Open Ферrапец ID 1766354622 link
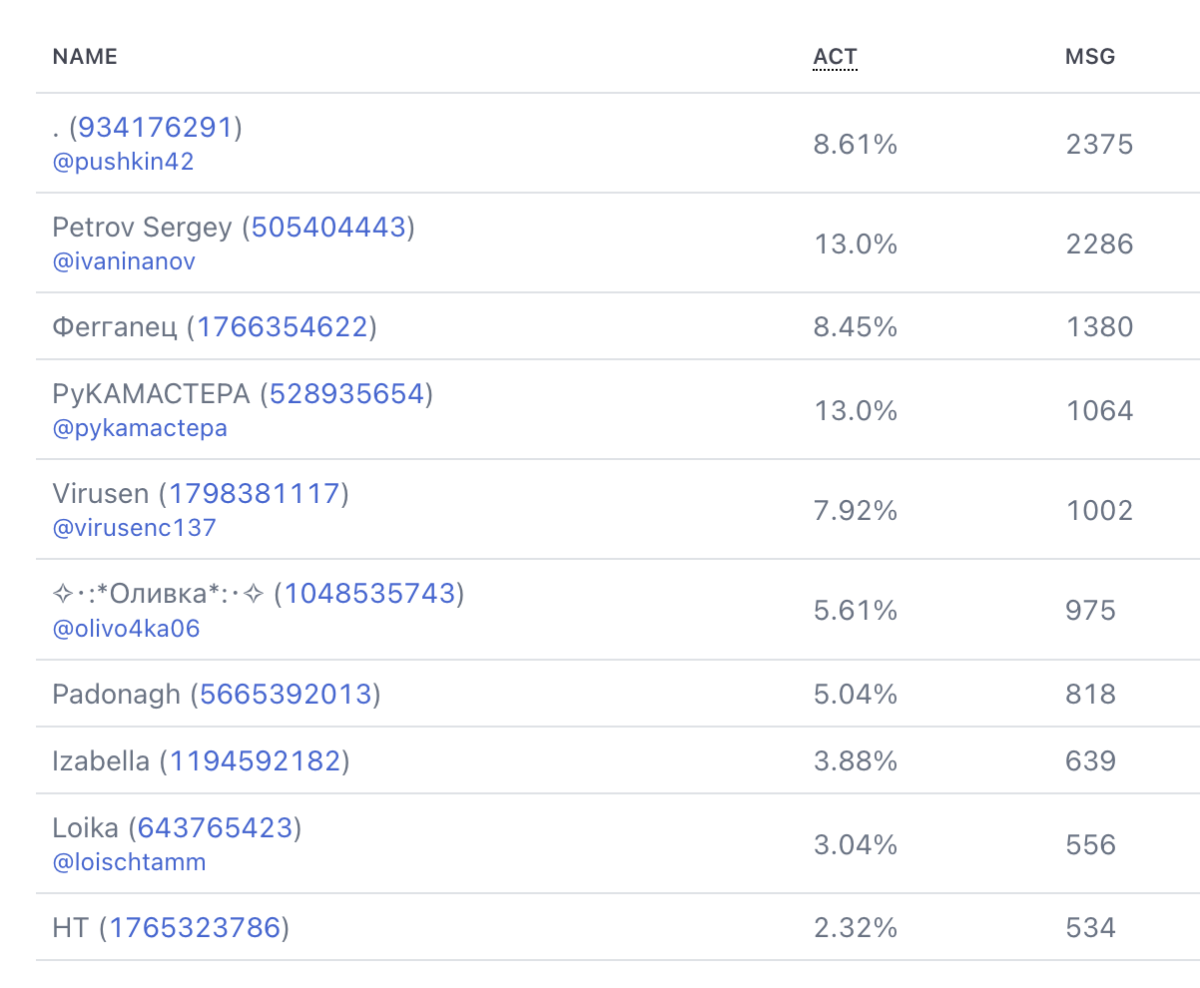Viewport: 1200px width, 988px height. [283, 327]
